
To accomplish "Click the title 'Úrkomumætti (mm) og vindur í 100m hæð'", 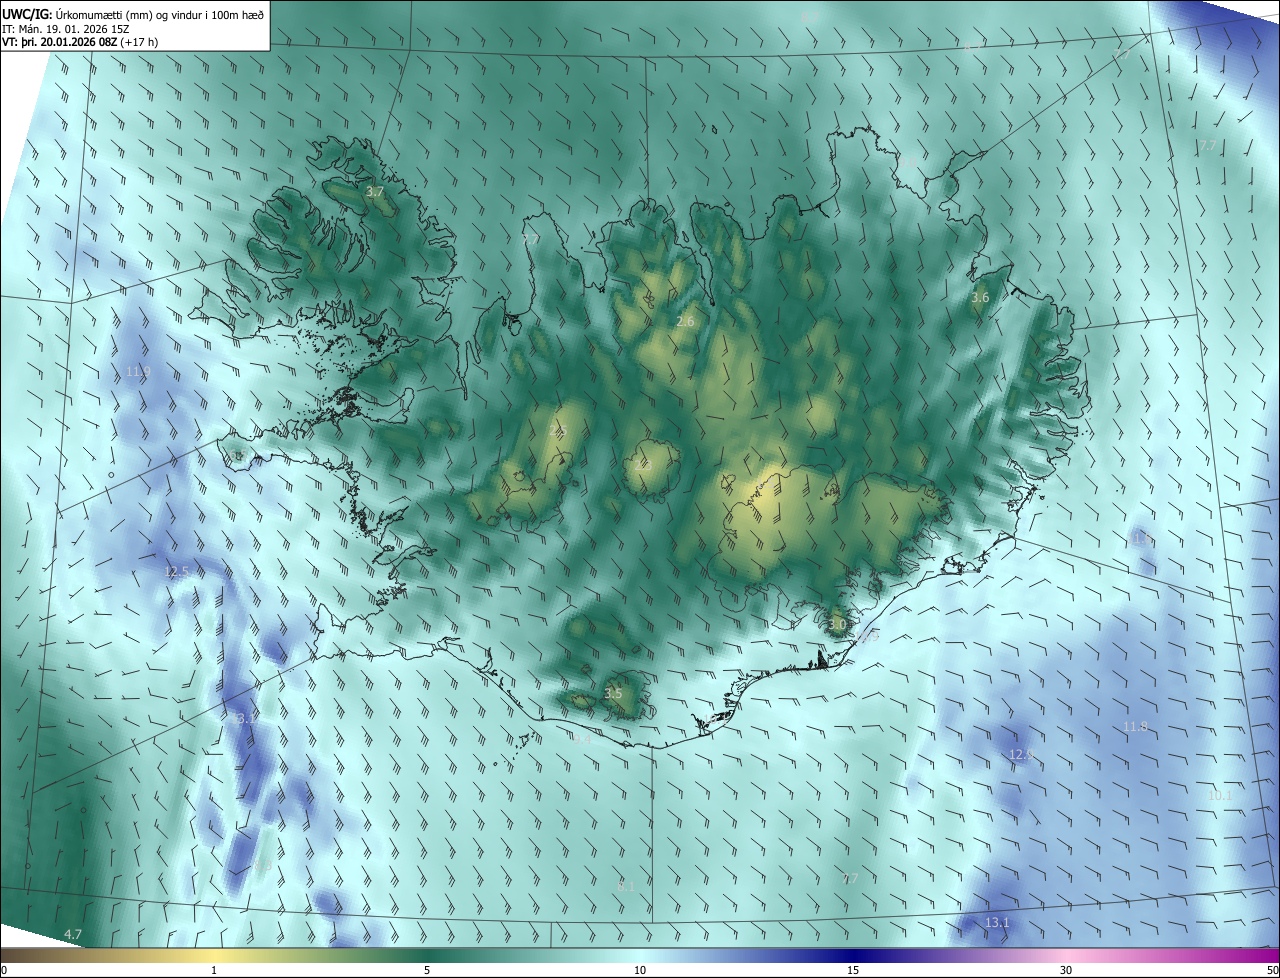I will (160, 14).
